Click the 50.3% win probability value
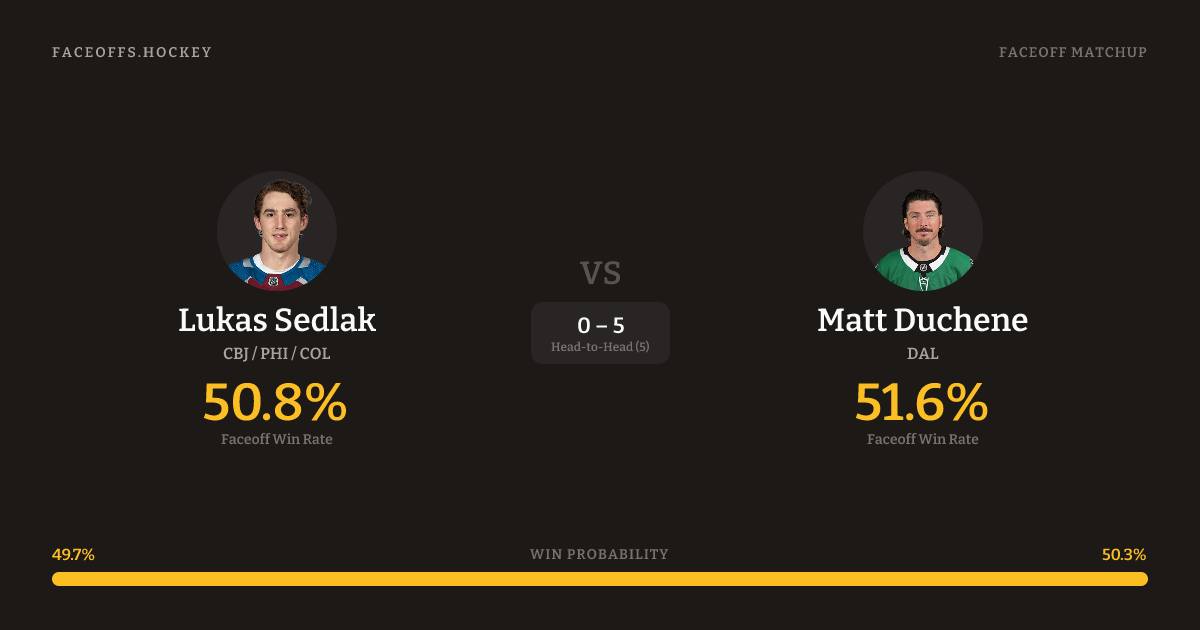Viewport: 1200px width, 630px height. coord(1124,554)
